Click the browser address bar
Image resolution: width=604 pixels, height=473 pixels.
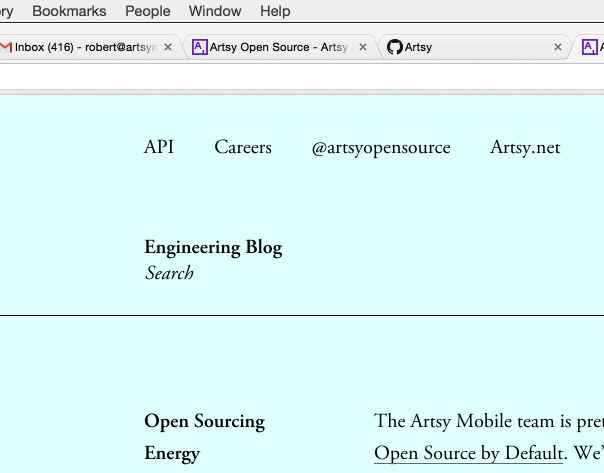click(302, 77)
